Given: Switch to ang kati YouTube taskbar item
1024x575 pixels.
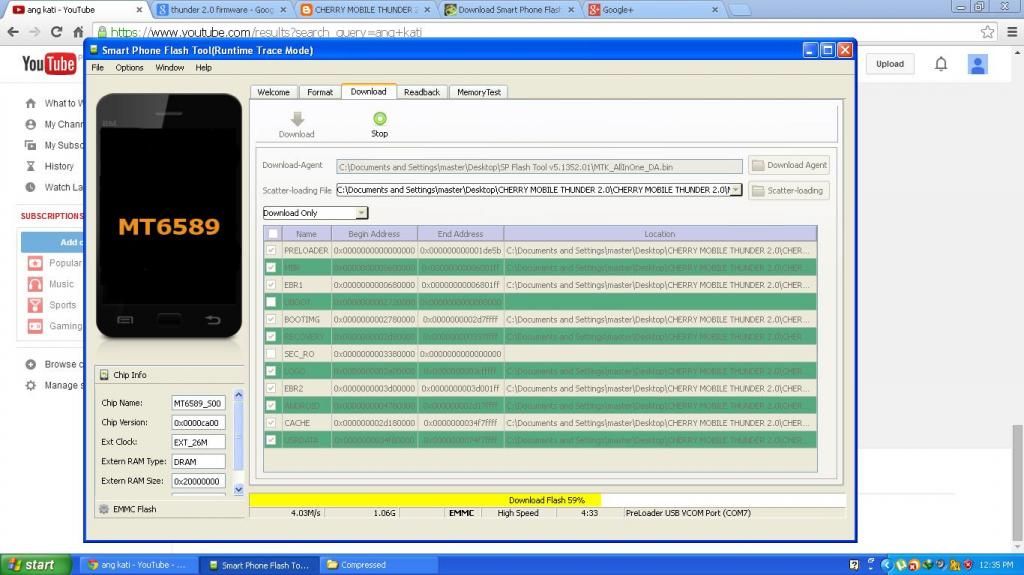Looking at the screenshot, I should 136,565.
